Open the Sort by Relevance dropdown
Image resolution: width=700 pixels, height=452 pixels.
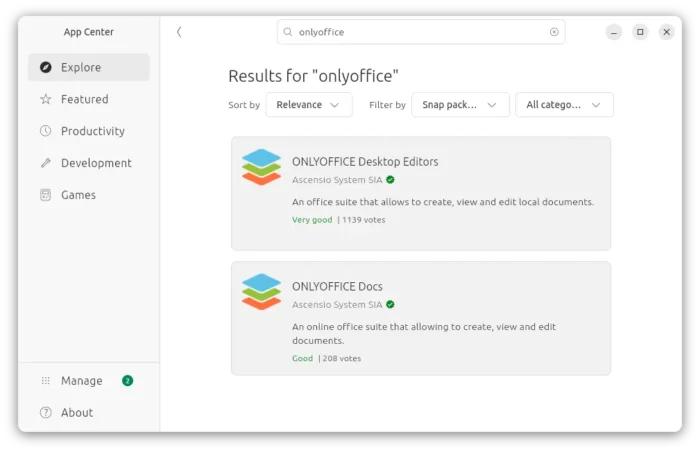pos(309,105)
